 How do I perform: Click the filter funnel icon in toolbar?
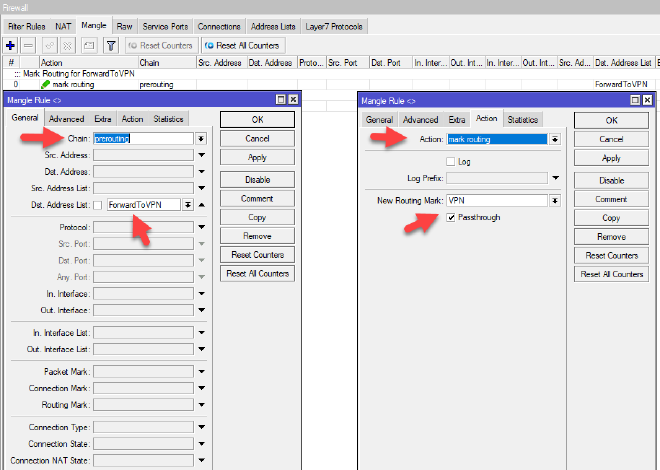pyautogui.click(x=111, y=45)
